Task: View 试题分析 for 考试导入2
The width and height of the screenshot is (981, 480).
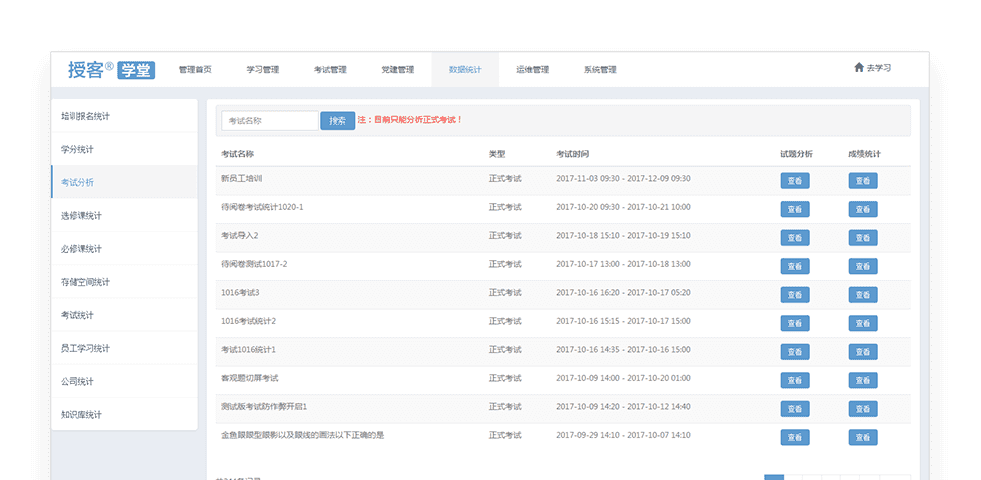Action: tap(795, 238)
